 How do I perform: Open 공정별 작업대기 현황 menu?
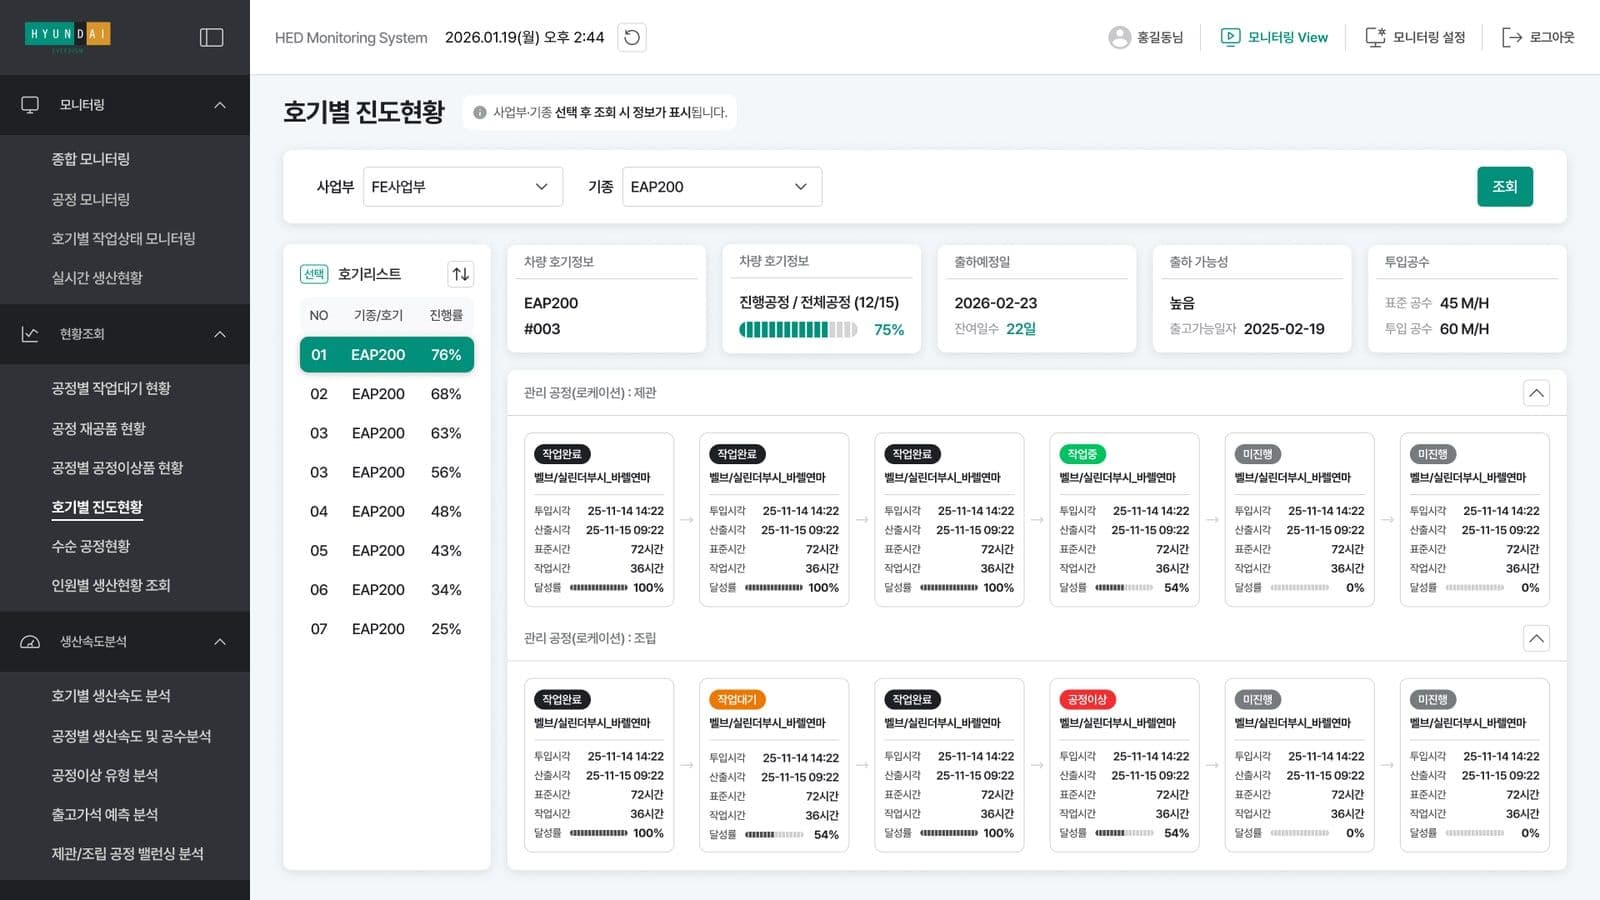111,388
